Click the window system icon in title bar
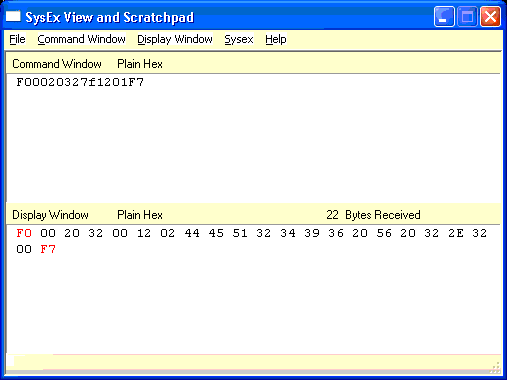 (x=13, y=16)
